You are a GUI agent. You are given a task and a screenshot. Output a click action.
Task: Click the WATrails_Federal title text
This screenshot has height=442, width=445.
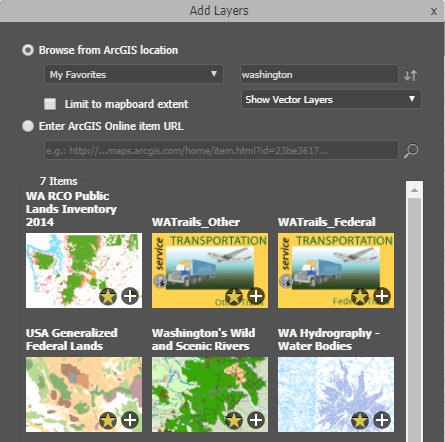coord(327,222)
